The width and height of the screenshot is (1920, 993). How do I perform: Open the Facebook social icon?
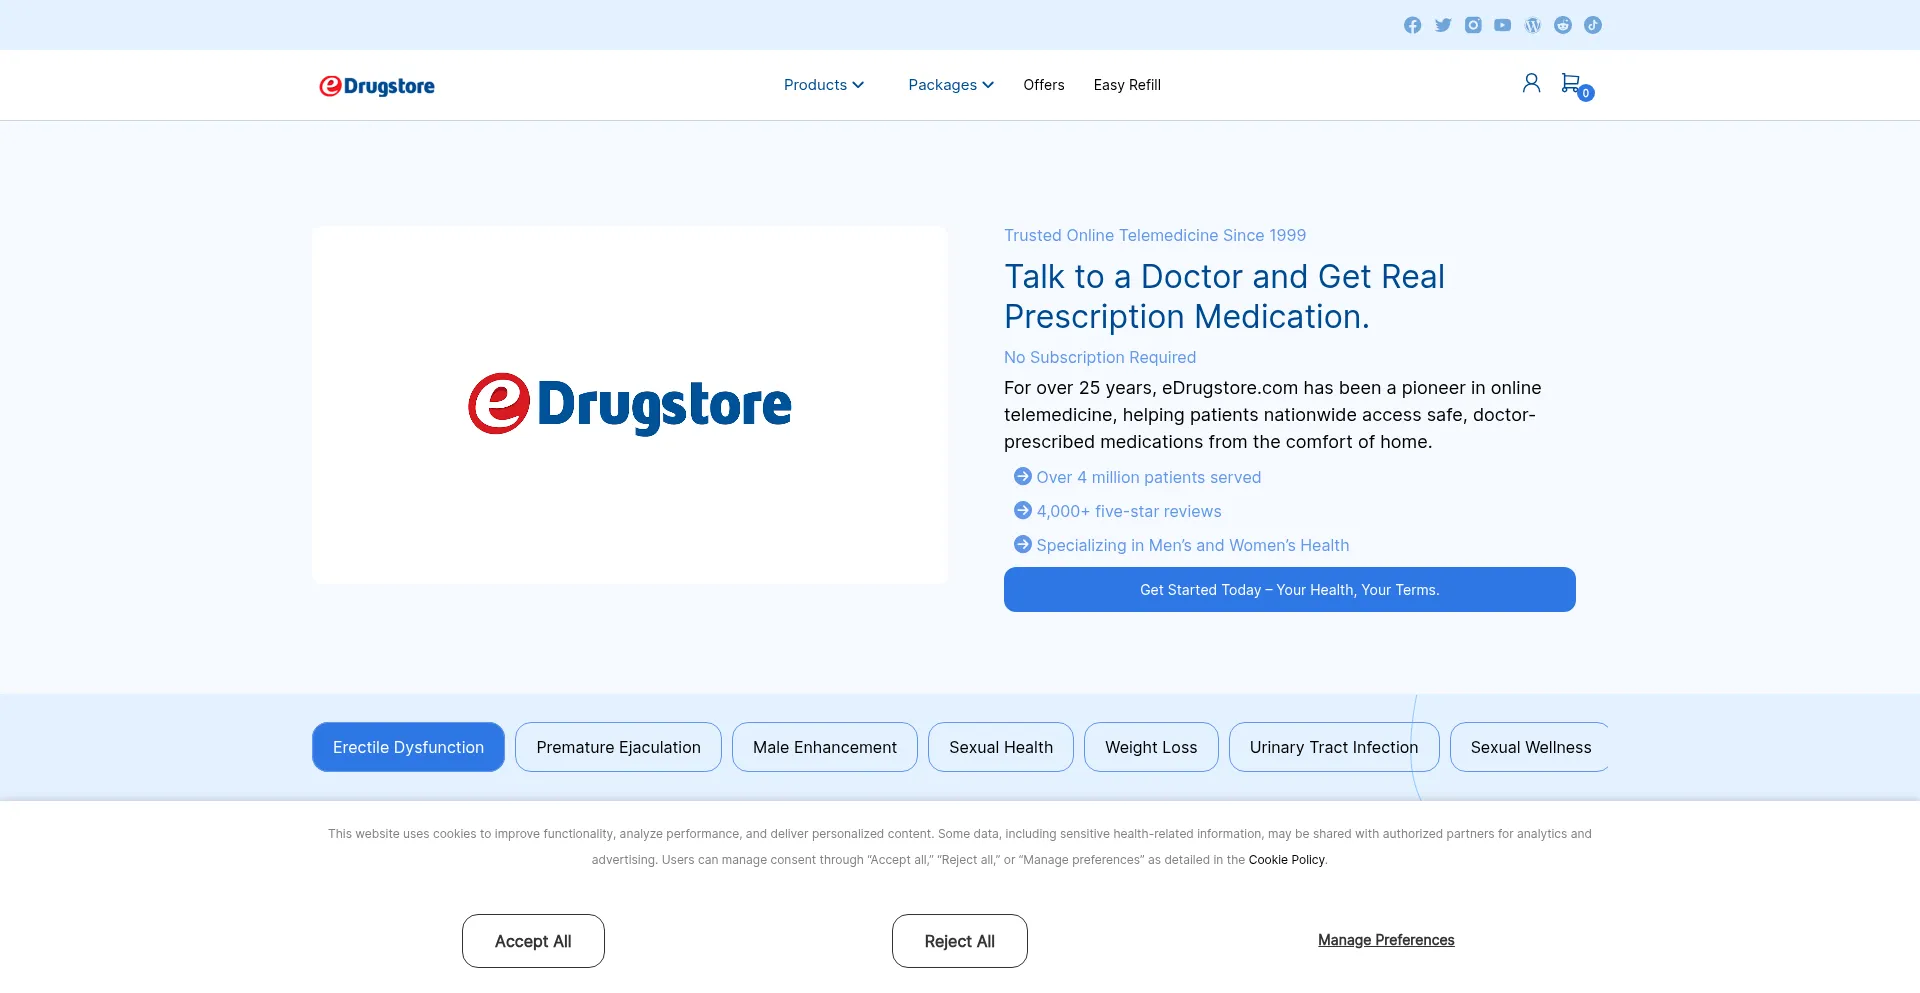(1412, 25)
